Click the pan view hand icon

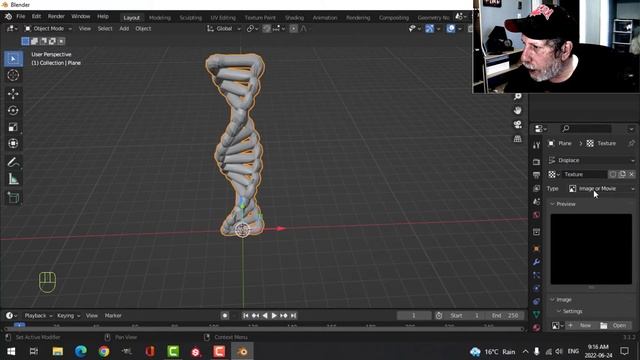tap(518, 110)
